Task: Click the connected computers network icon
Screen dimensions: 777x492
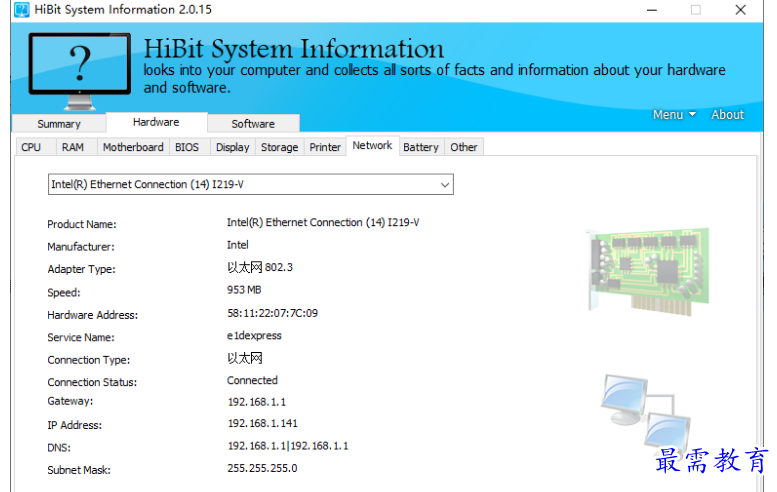Action: point(645,411)
